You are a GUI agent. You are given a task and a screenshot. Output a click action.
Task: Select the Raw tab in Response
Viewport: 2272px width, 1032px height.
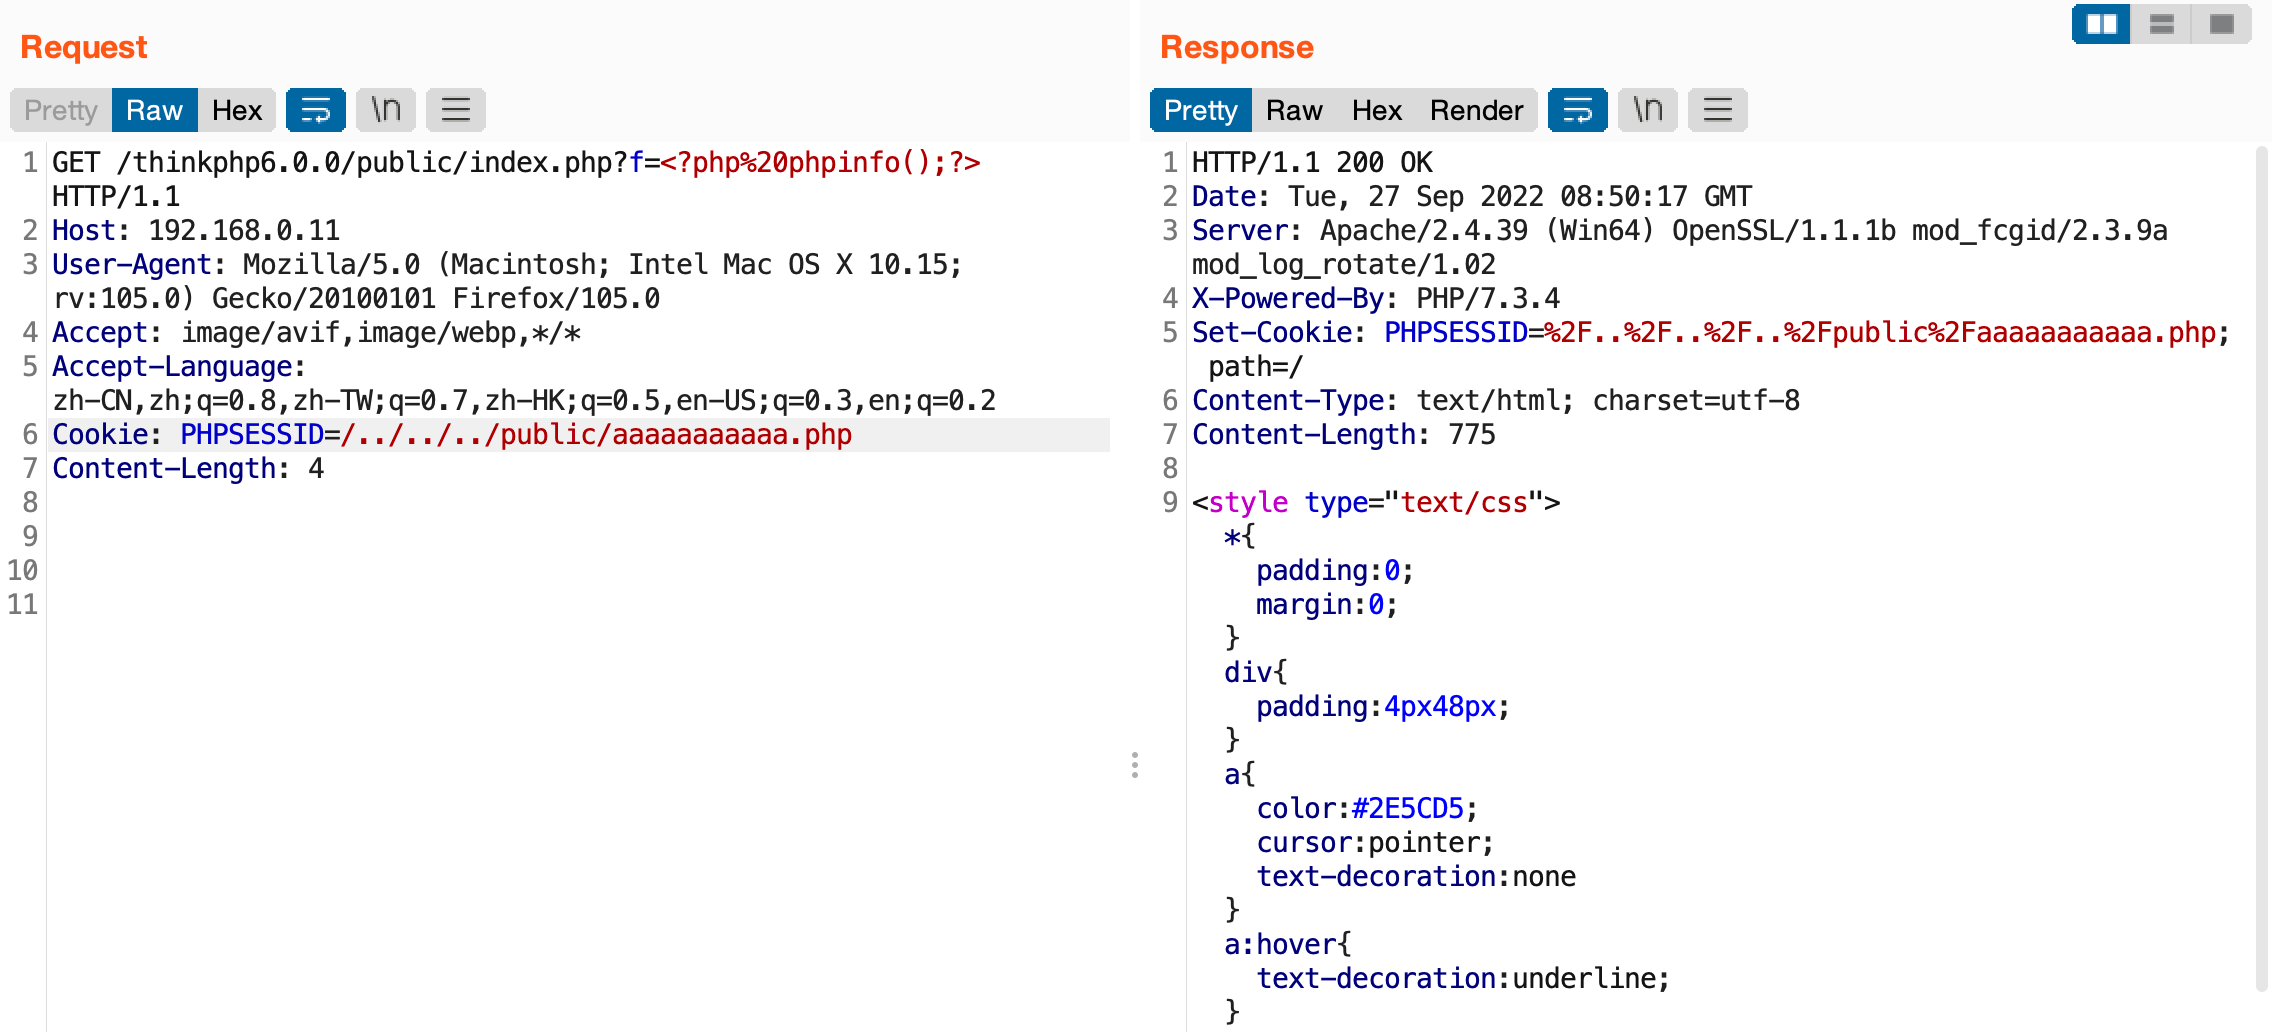[x=1294, y=110]
